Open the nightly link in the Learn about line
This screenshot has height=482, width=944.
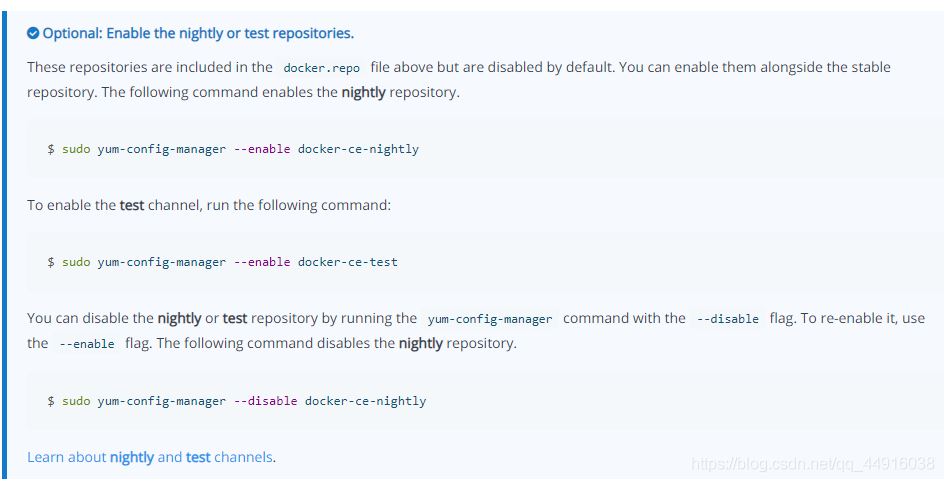pos(132,457)
